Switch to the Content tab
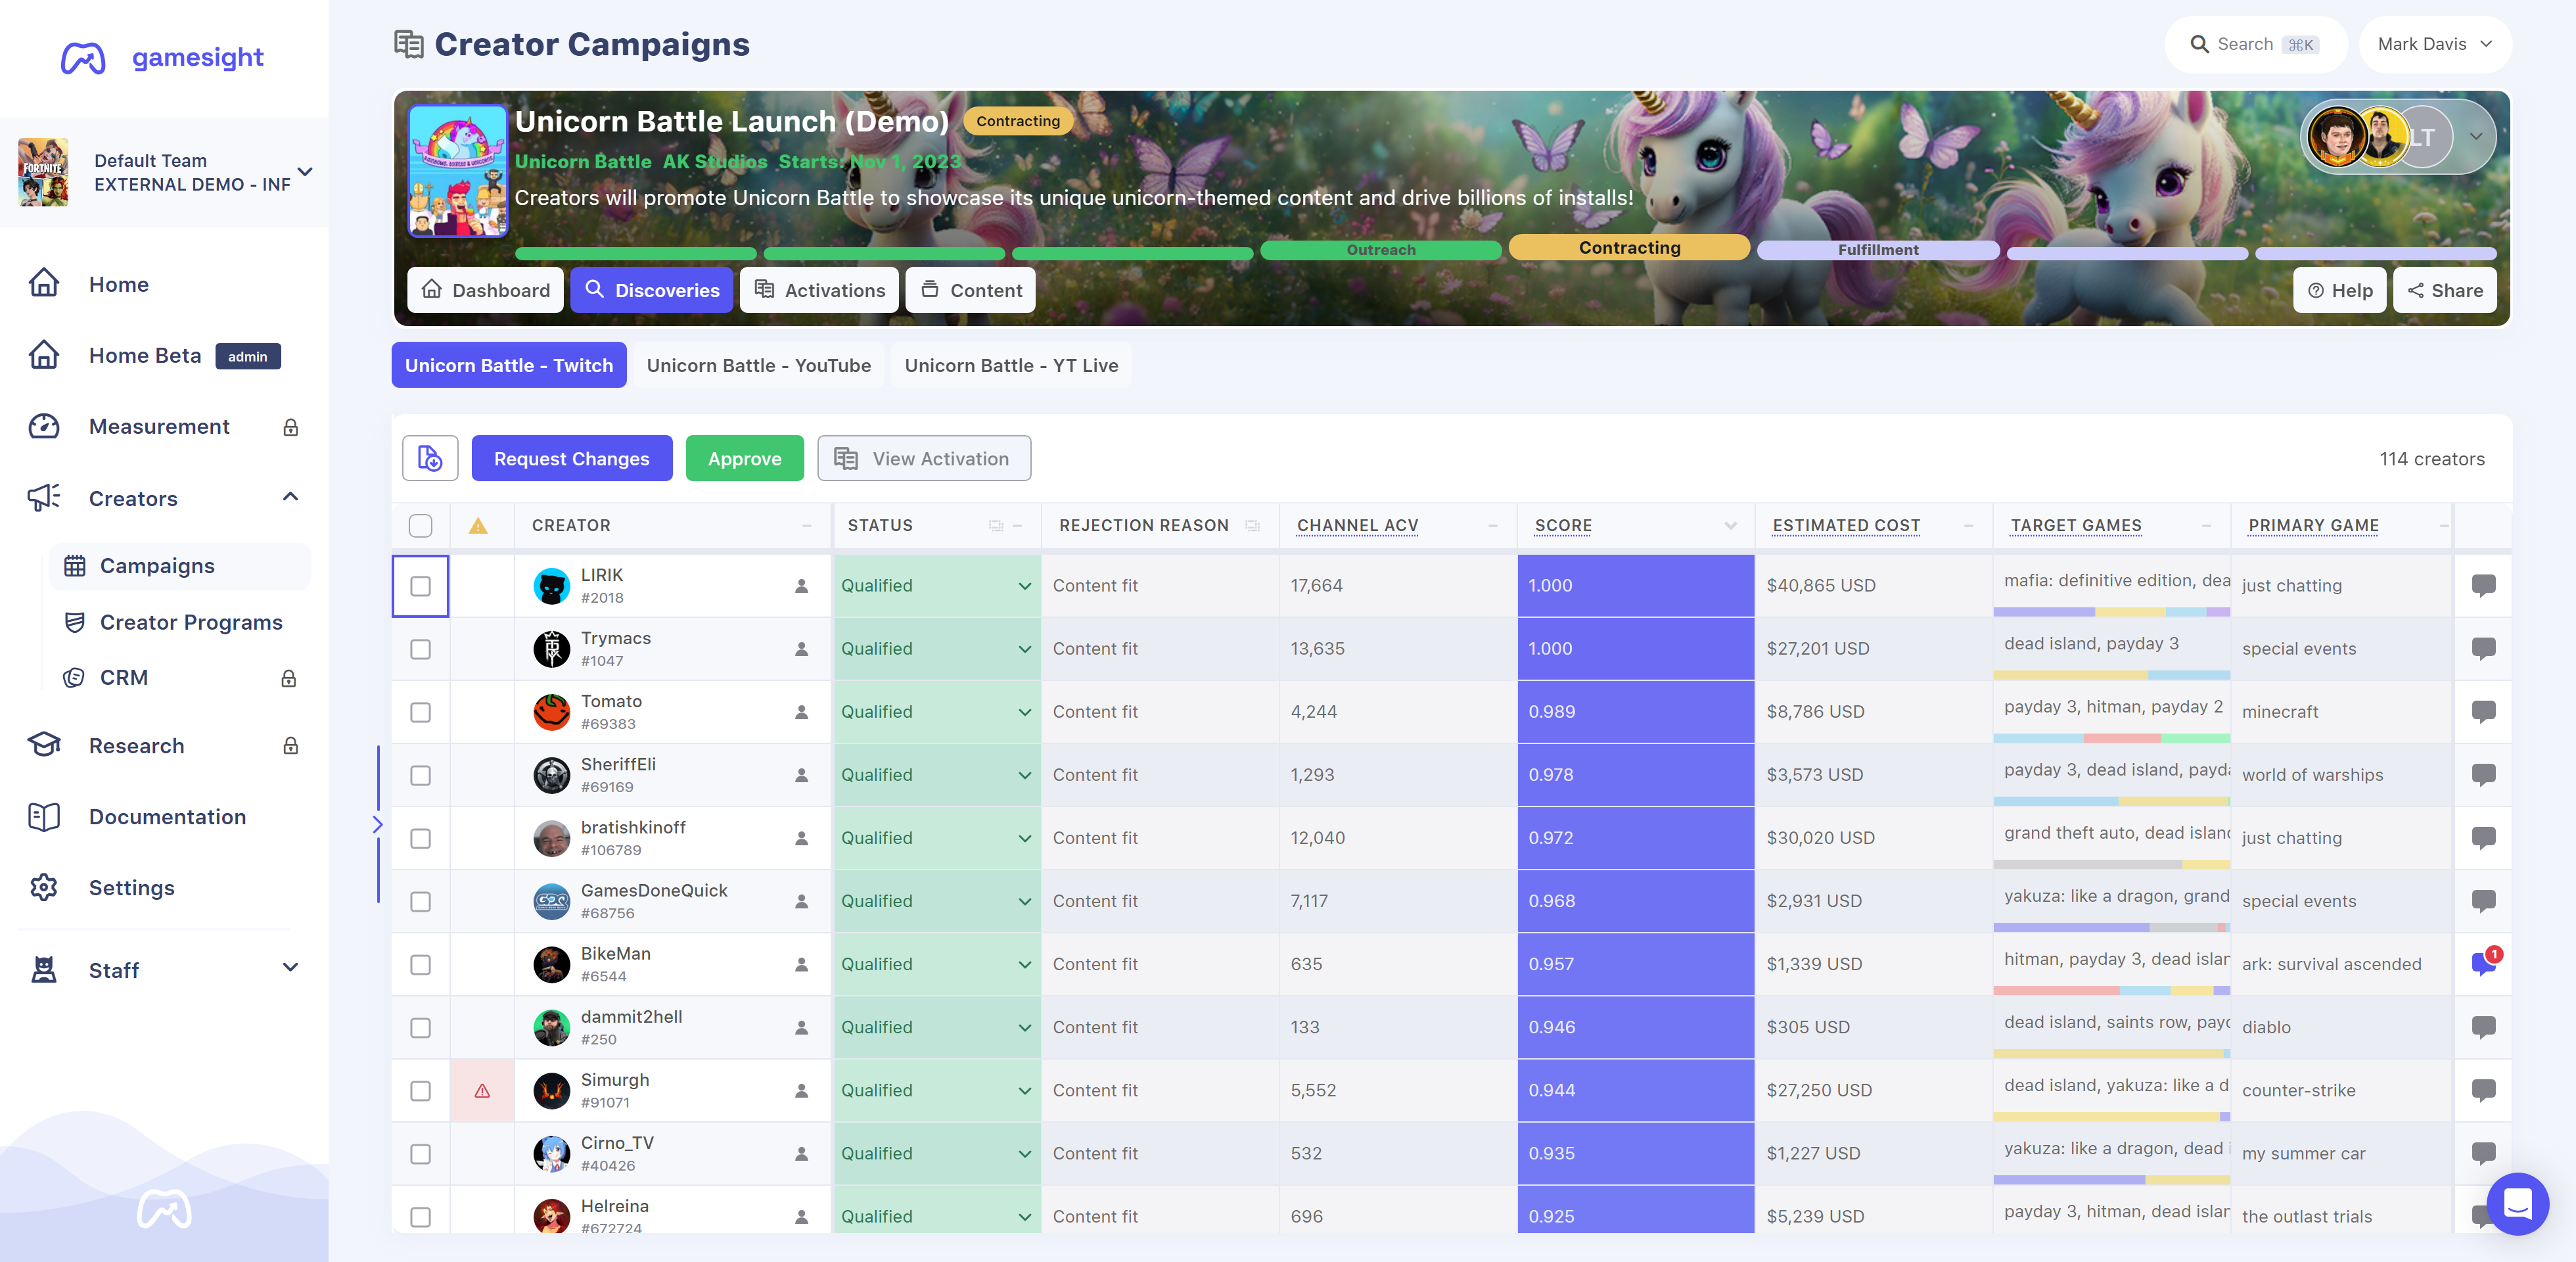The width and height of the screenshot is (2576, 1262). tap(970, 290)
